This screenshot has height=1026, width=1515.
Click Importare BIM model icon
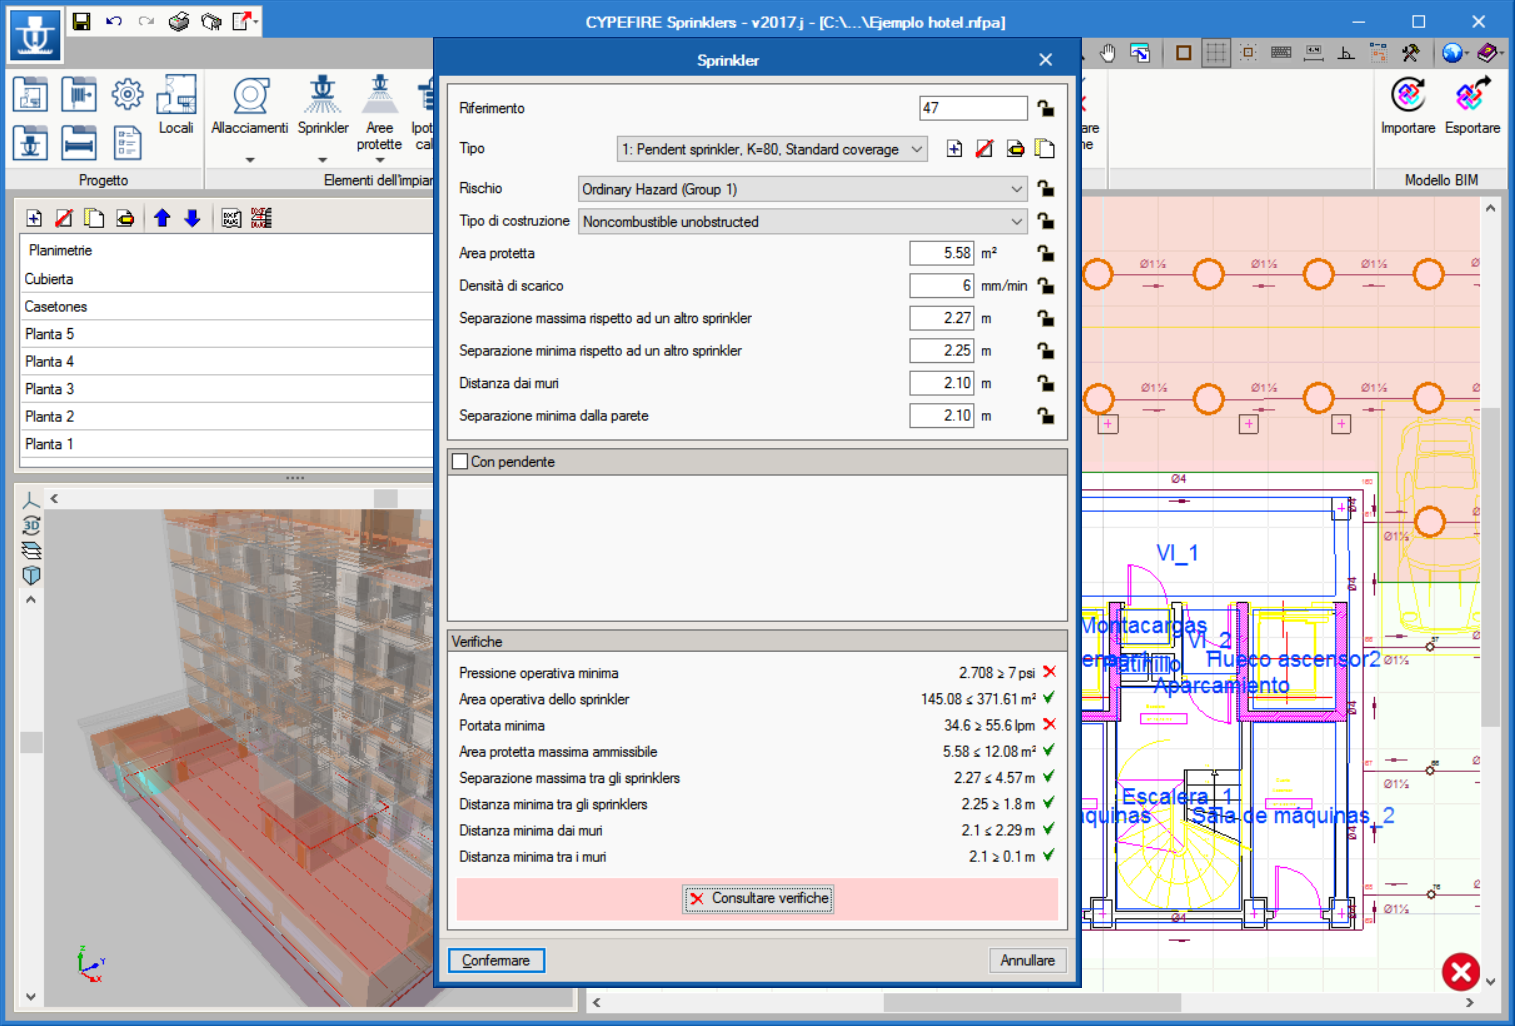tap(1408, 96)
